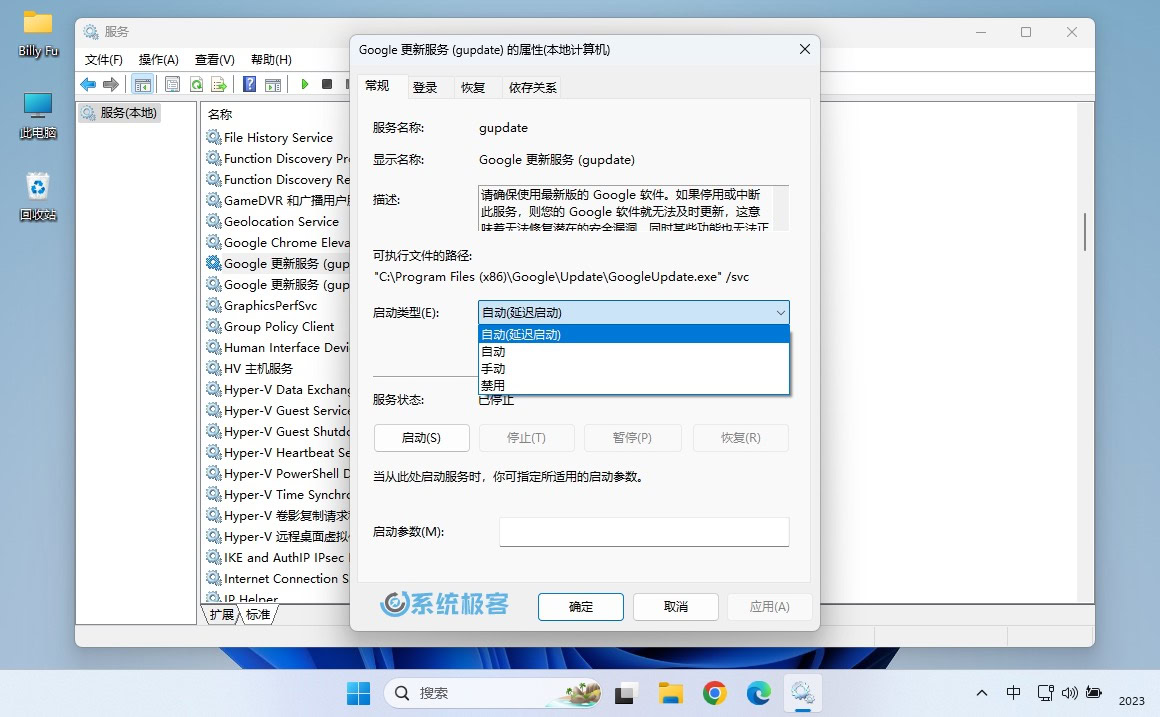1160x717 pixels.
Task: Open the blue question mark Help icon
Action: [x=250, y=84]
